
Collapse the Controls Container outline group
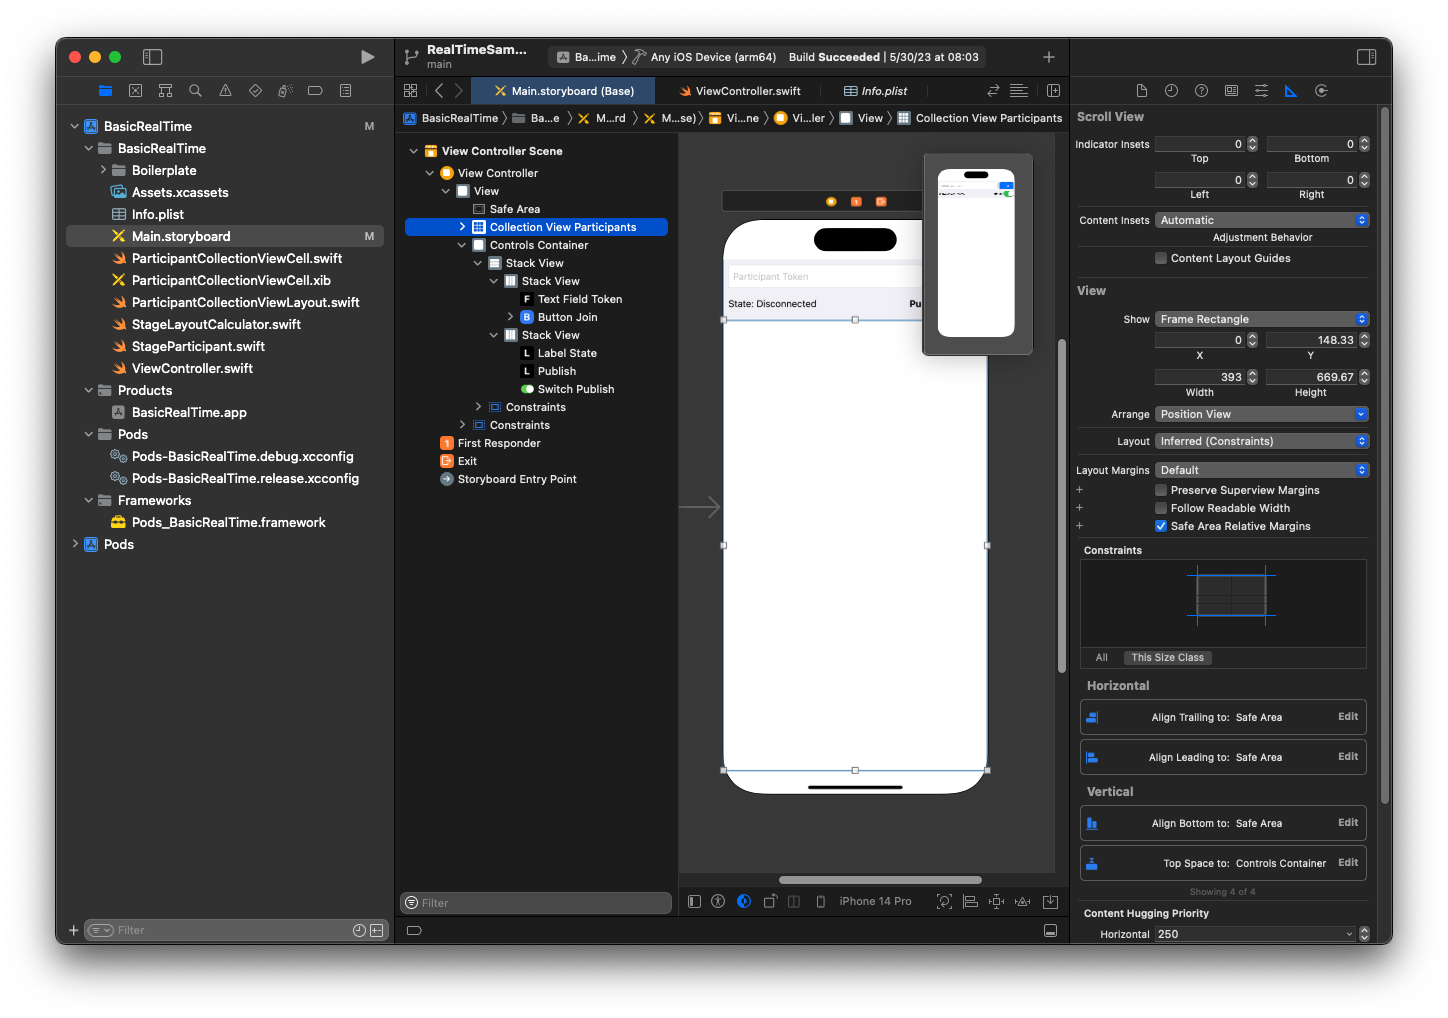click(x=461, y=244)
